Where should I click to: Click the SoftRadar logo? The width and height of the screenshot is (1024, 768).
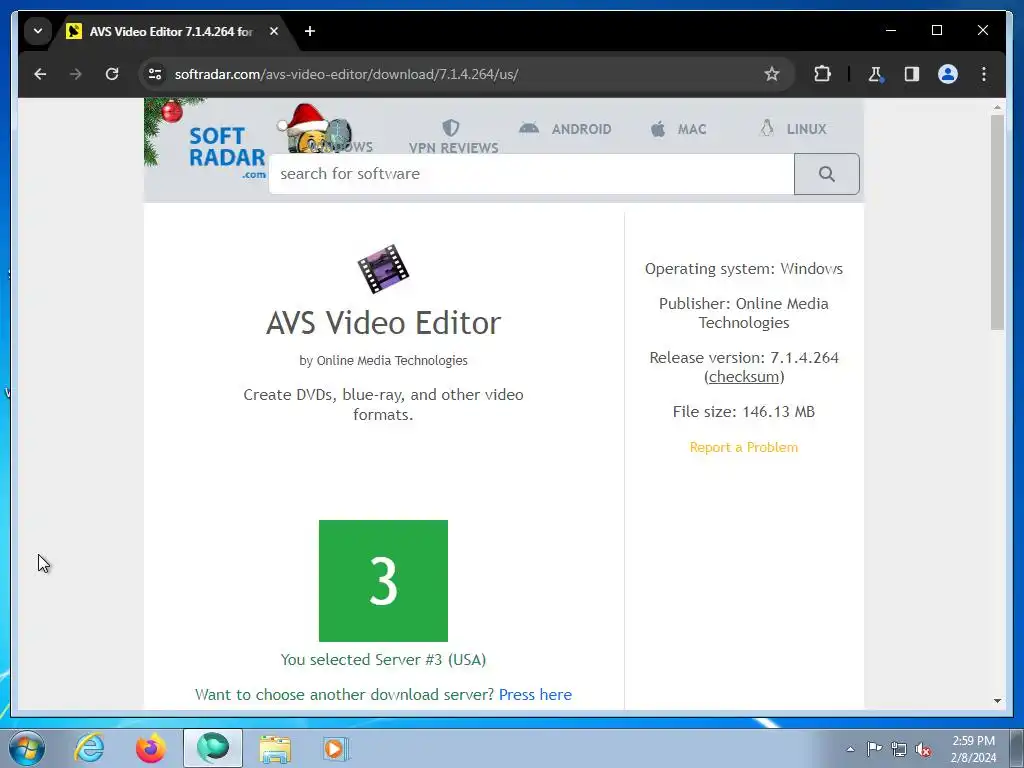(227, 152)
